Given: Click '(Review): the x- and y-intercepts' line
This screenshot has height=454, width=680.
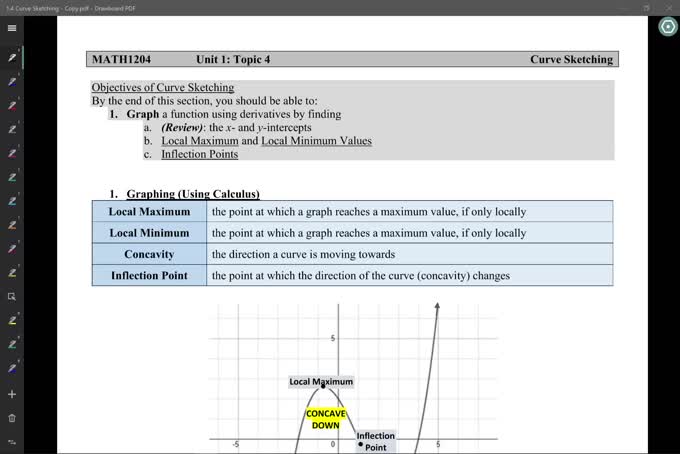Looking at the screenshot, I should (x=236, y=127).
